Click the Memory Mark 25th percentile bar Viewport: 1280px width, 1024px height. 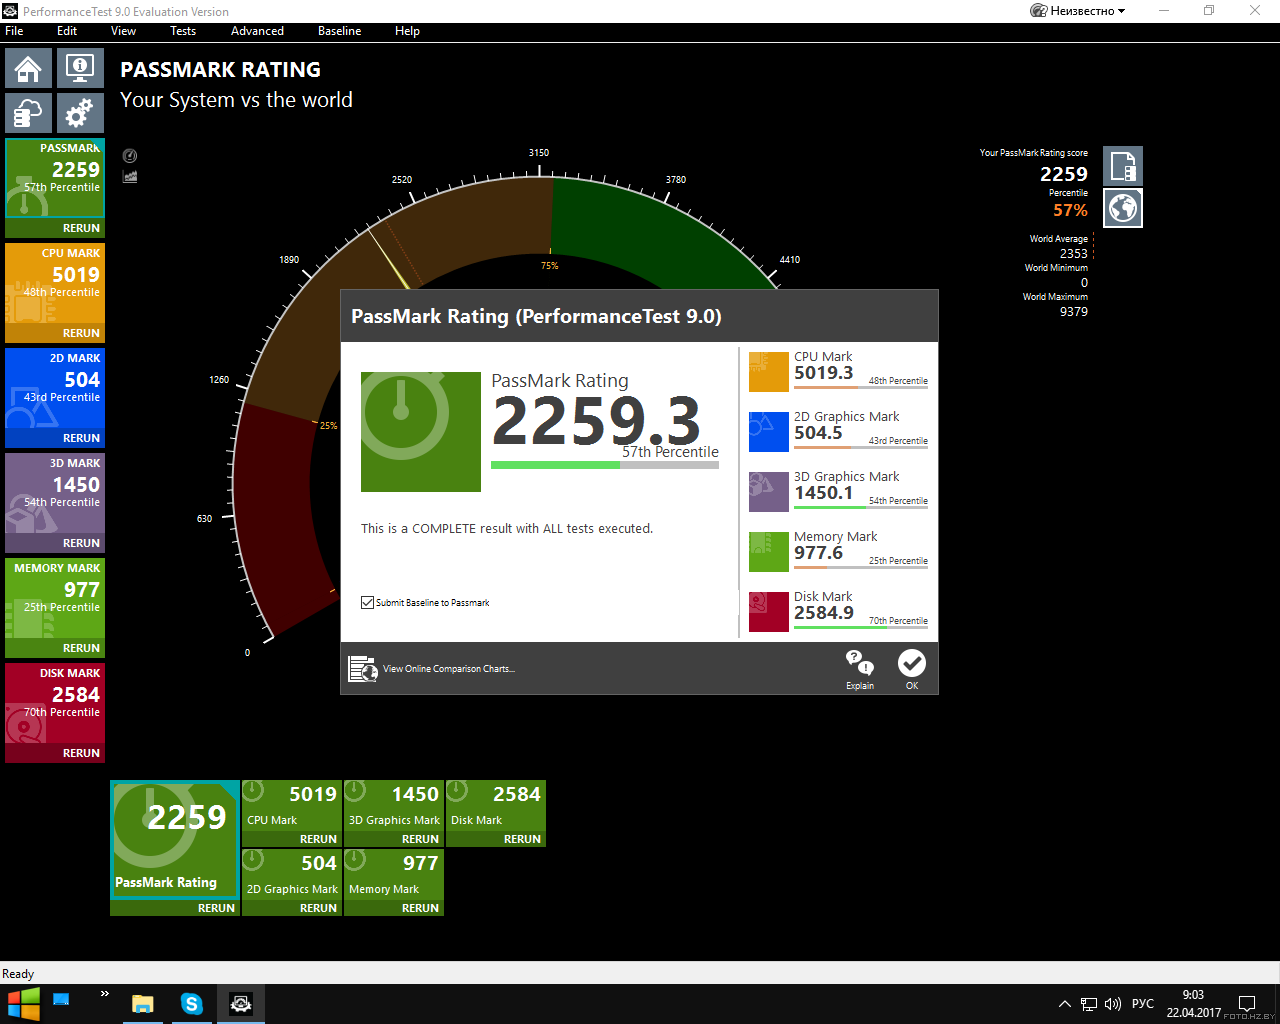pos(861,568)
